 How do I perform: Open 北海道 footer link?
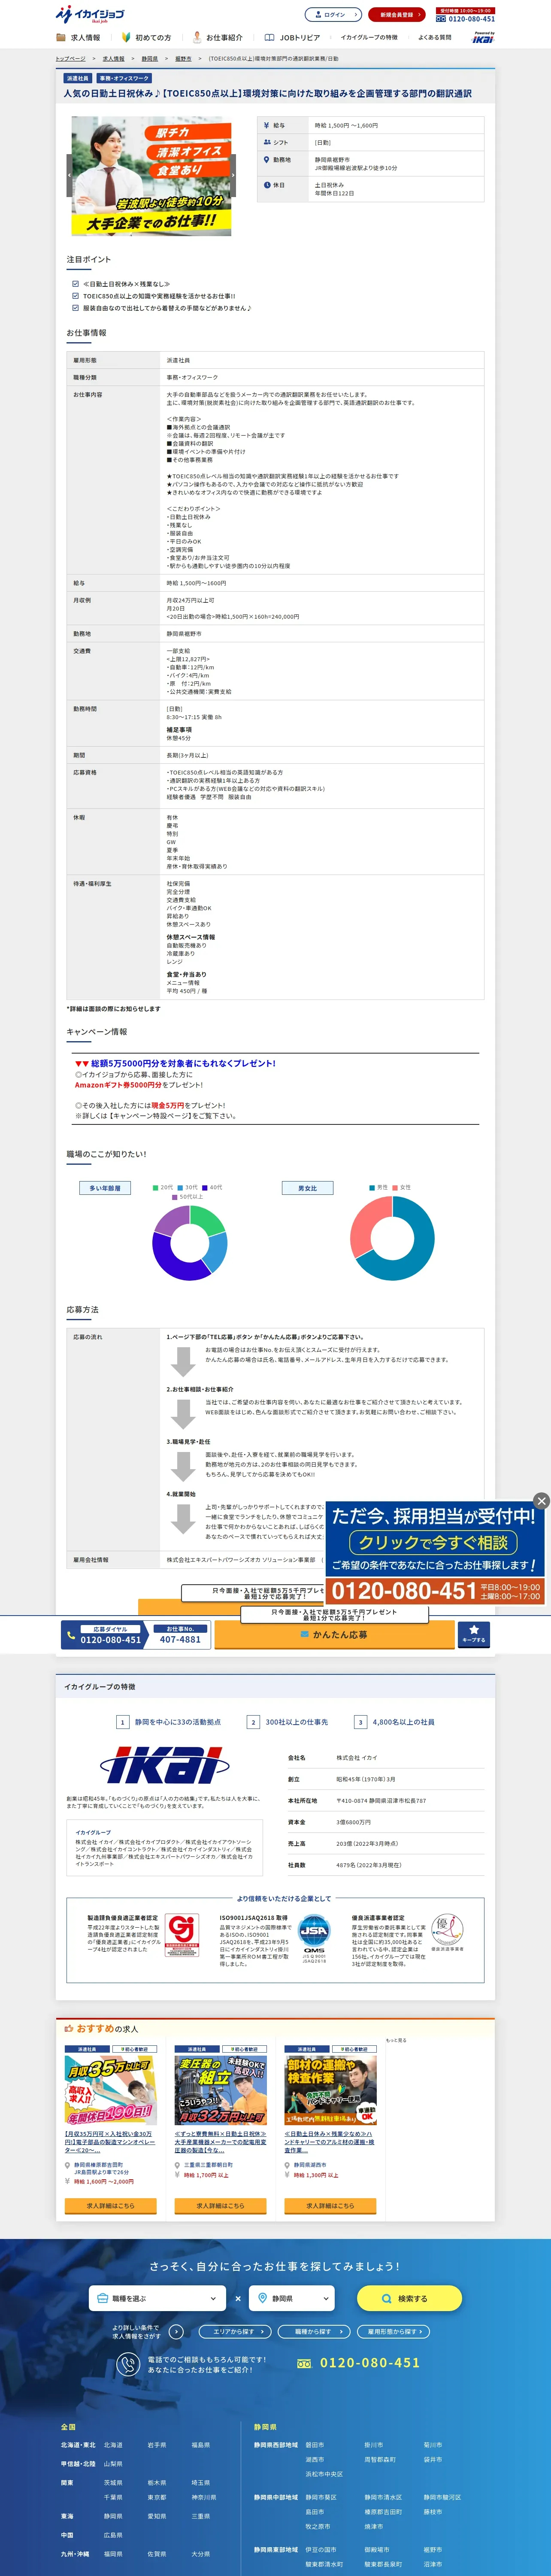pos(113,2445)
